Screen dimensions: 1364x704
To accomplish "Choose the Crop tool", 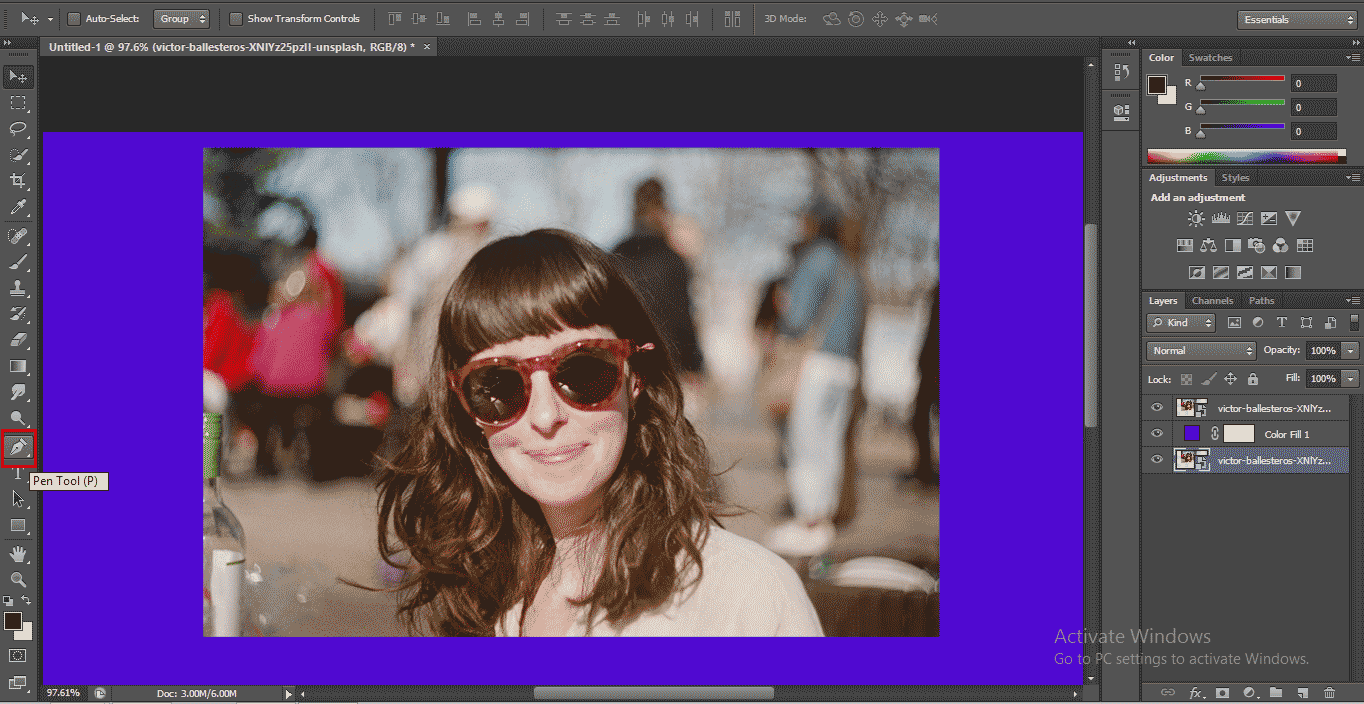I will (x=18, y=181).
